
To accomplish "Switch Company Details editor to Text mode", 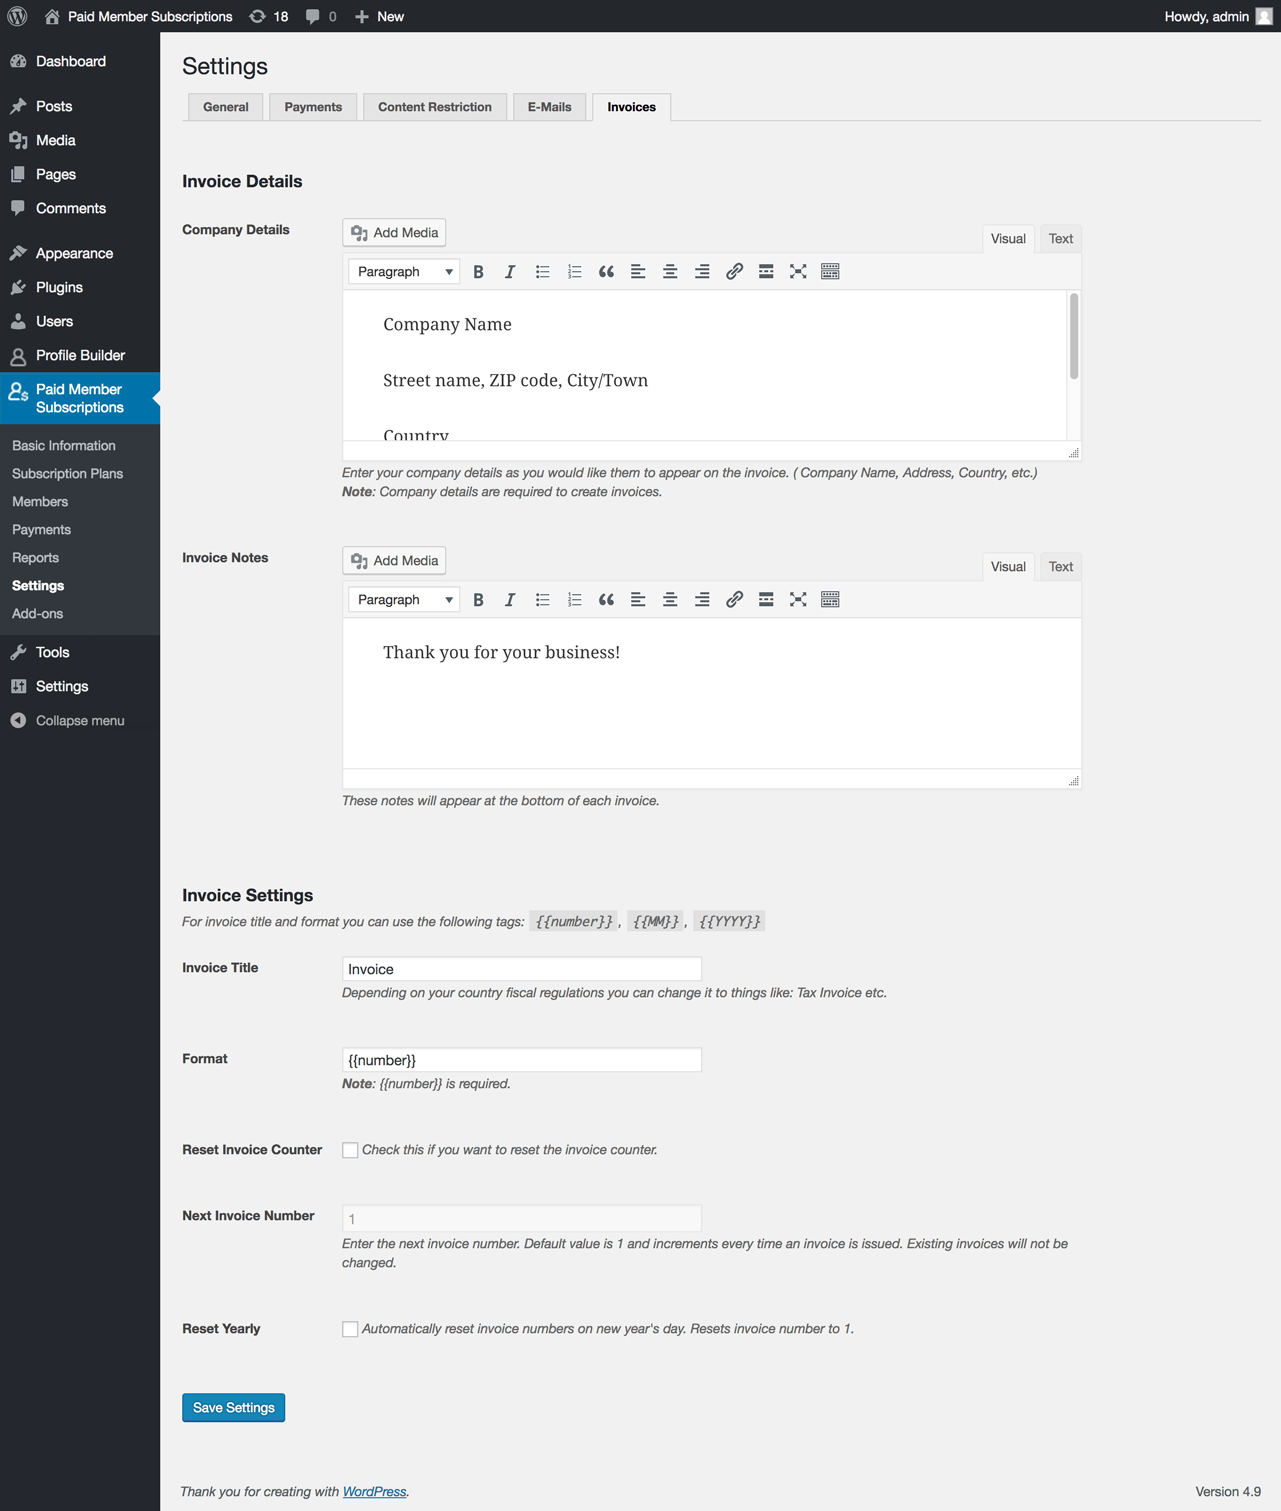I will tap(1061, 239).
